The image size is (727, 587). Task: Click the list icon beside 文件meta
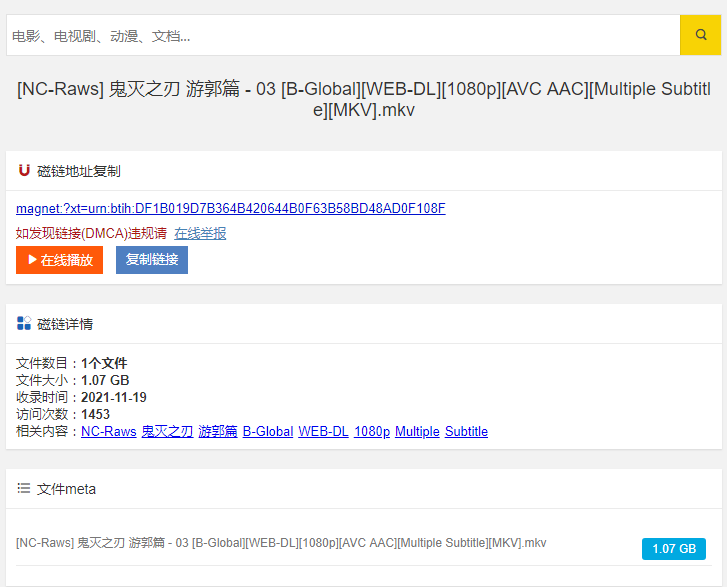(24, 488)
